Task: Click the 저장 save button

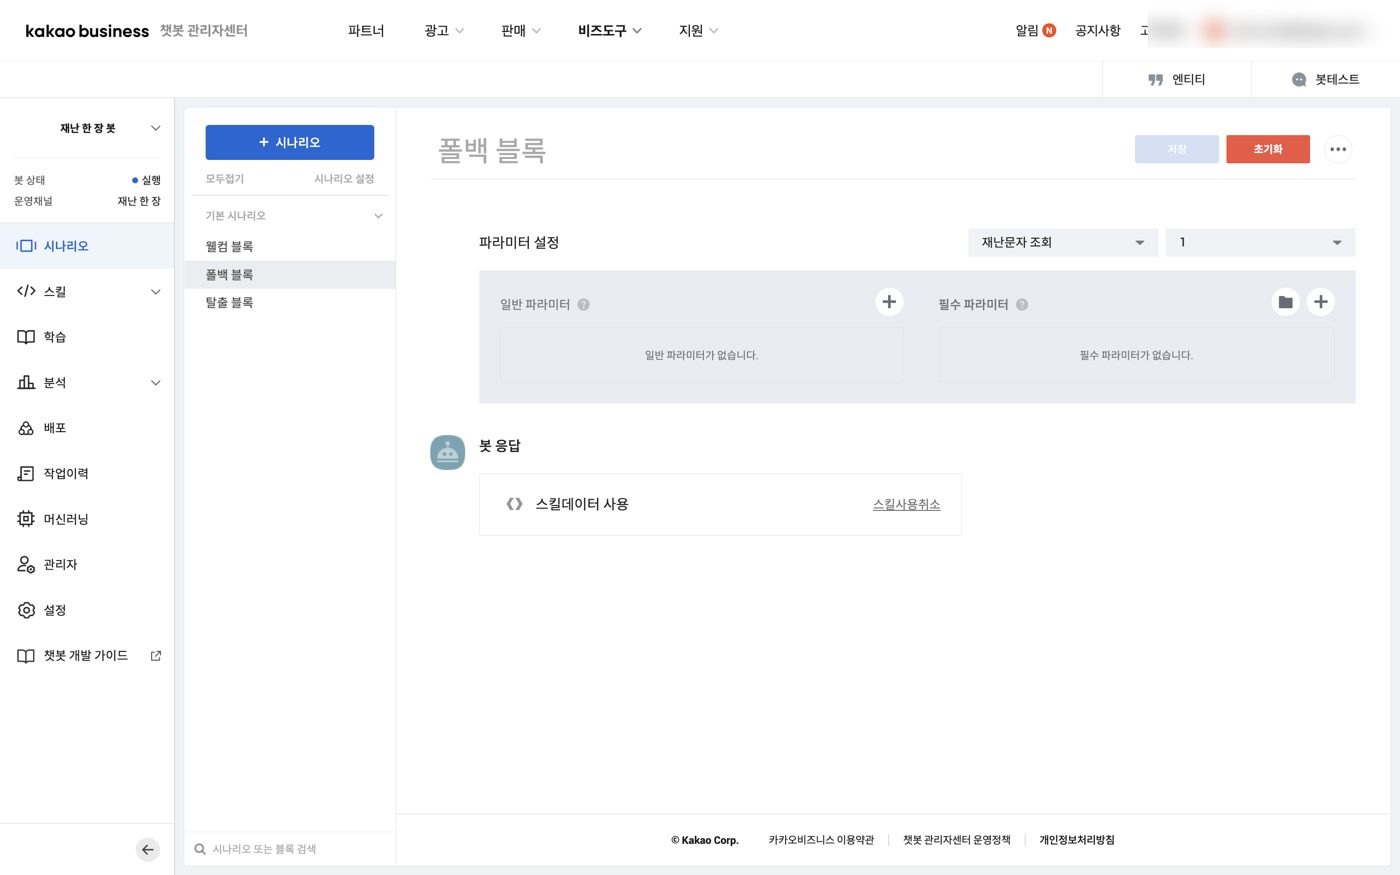Action: [x=1177, y=149]
